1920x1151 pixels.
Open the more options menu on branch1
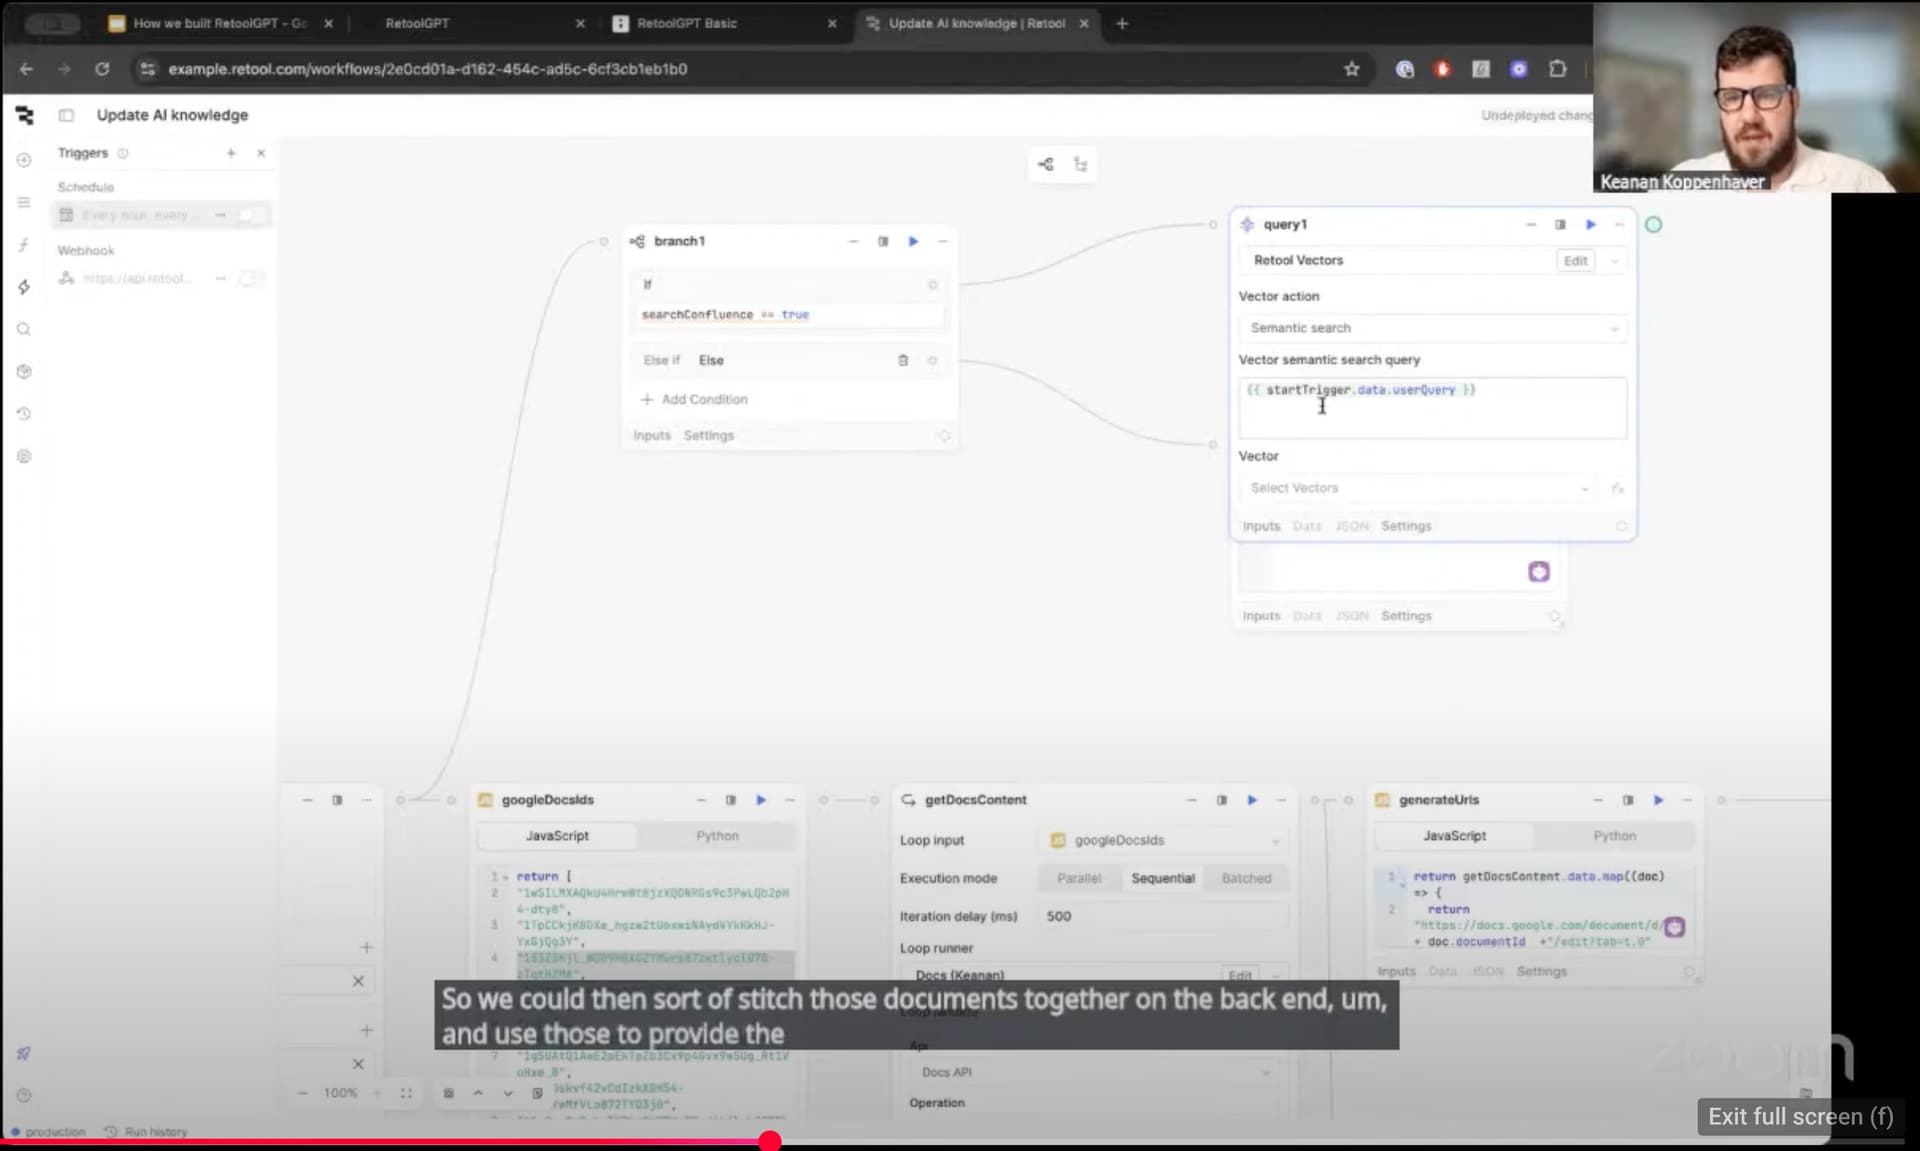point(942,241)
